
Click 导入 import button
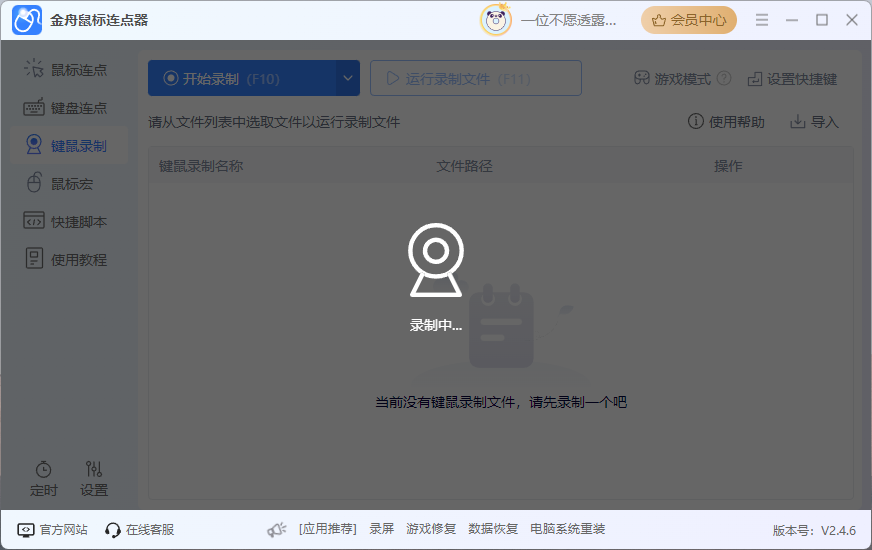point(814,121)
